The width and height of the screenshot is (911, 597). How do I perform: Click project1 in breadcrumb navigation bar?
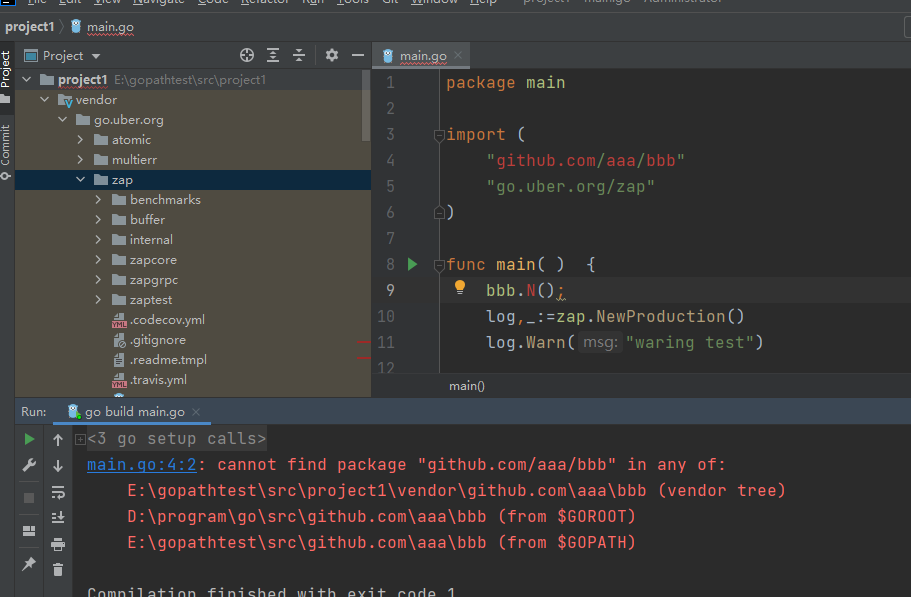pos(30,27)
